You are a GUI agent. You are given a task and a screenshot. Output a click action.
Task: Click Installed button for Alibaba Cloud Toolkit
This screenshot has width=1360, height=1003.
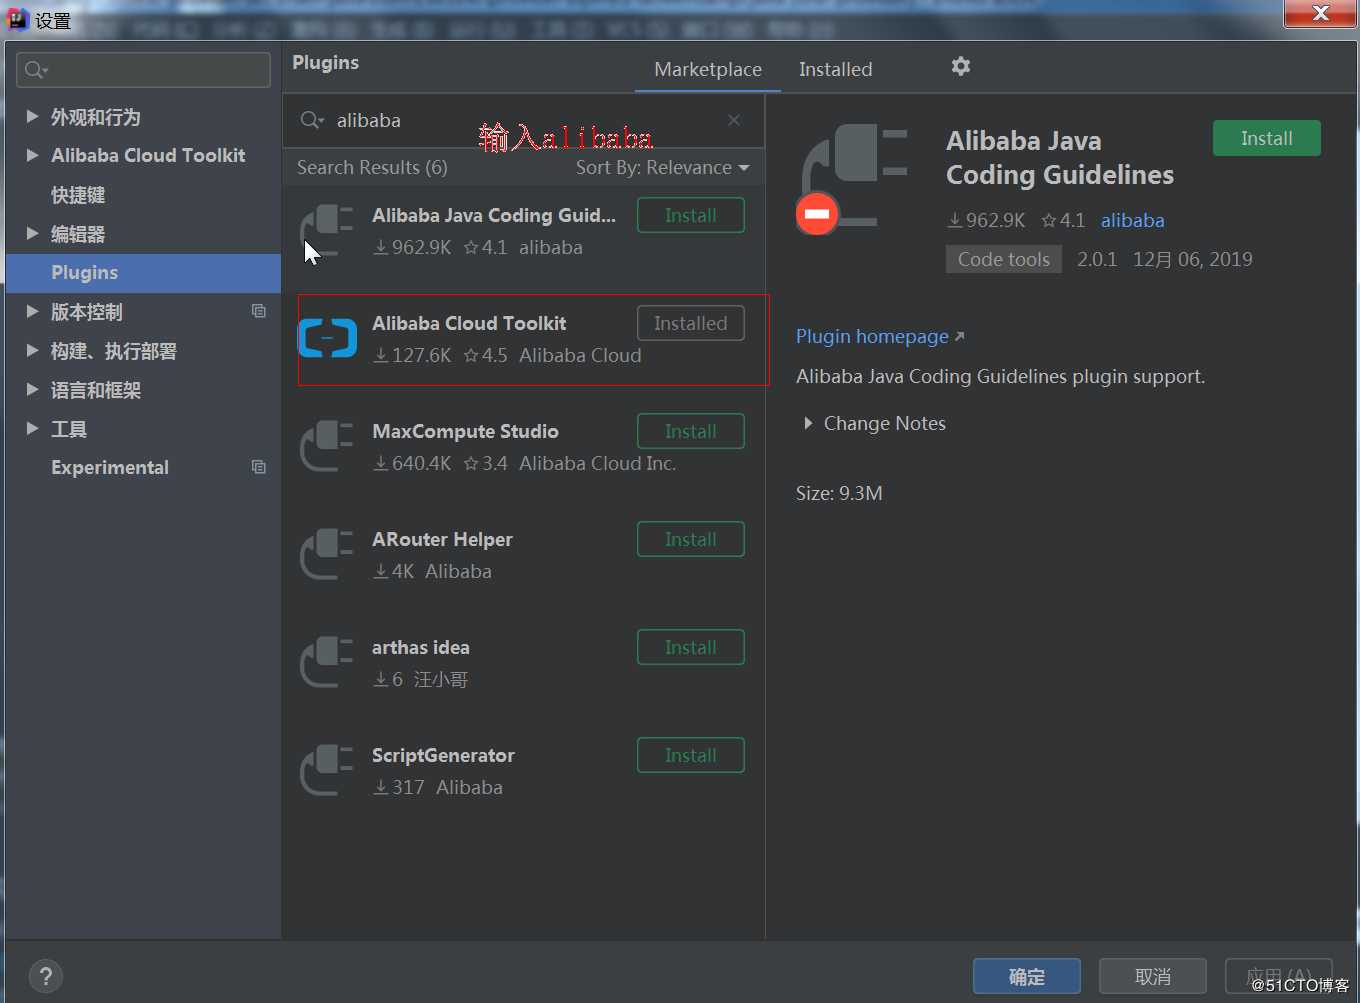691,323
